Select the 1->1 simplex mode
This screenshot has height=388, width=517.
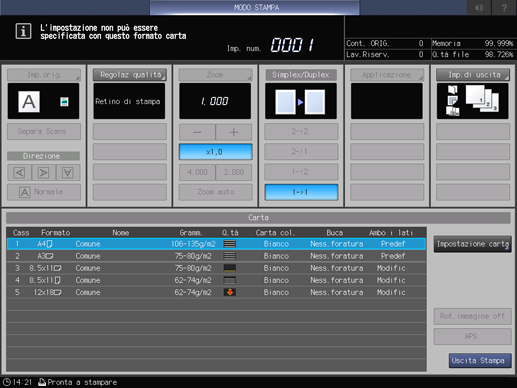tap(301, 192)
